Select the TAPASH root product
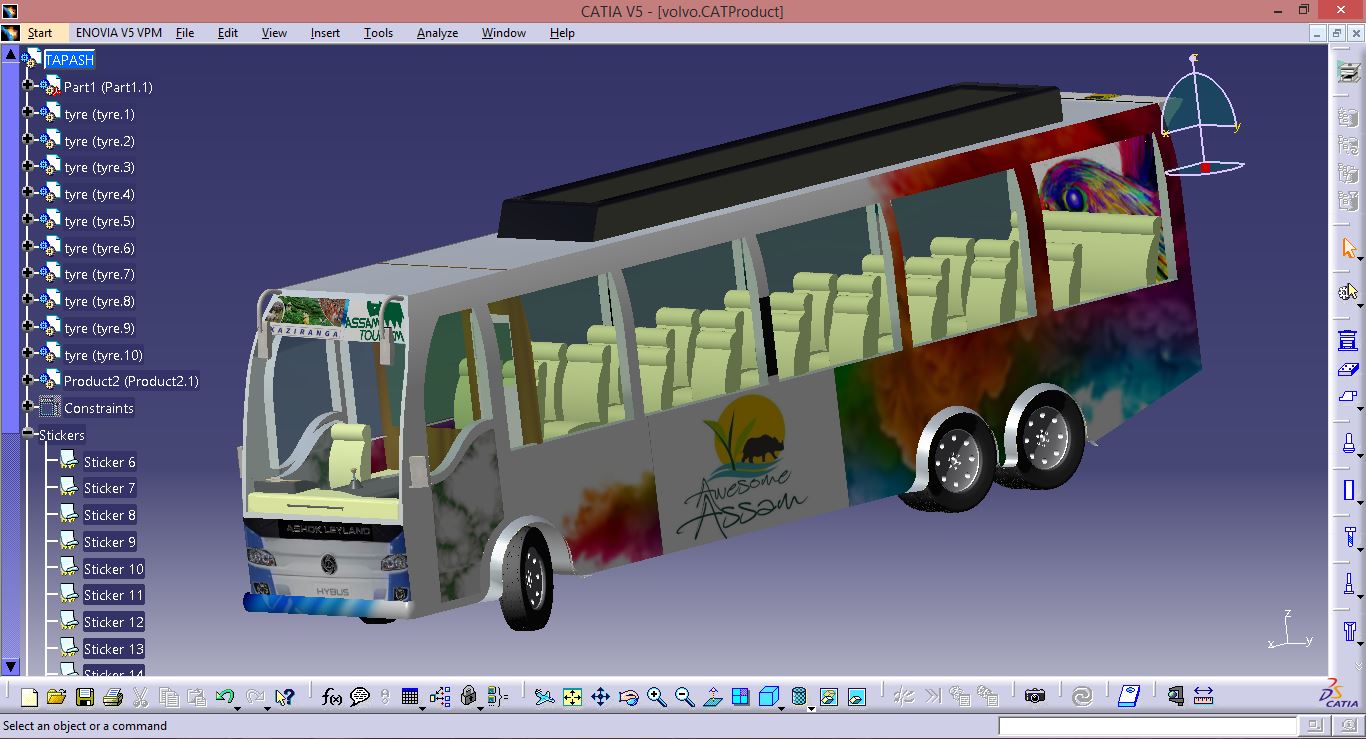The height and width of the screenshot is (739, 1366). tap(69, 60)
